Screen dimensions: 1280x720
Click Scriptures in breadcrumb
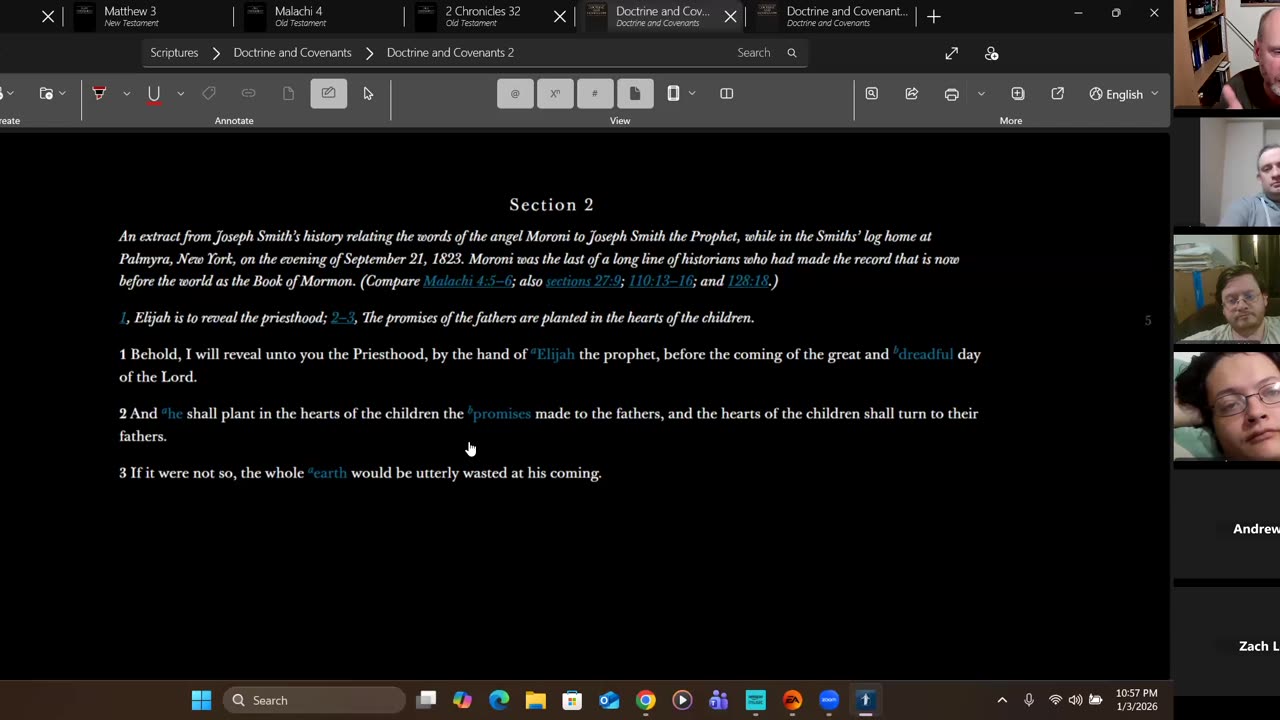click(x=174, y=52)
